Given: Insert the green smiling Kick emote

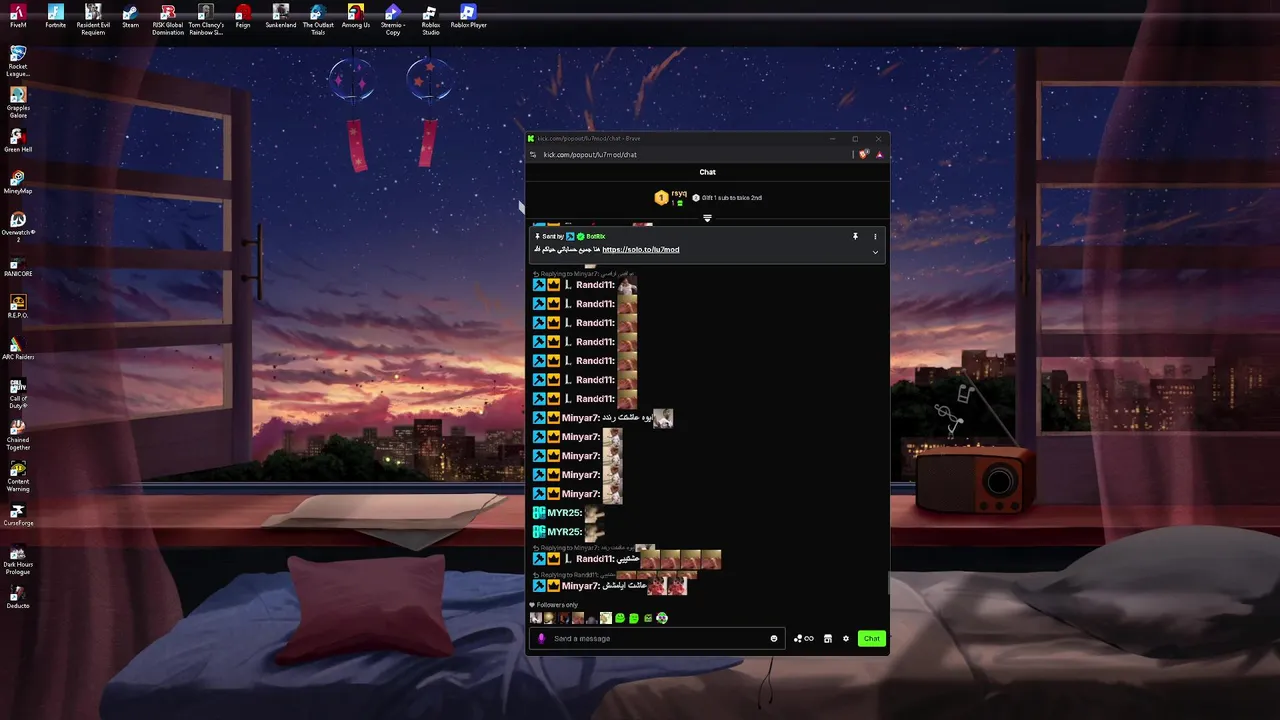Looking at the screenshot, I should [620, 618].
